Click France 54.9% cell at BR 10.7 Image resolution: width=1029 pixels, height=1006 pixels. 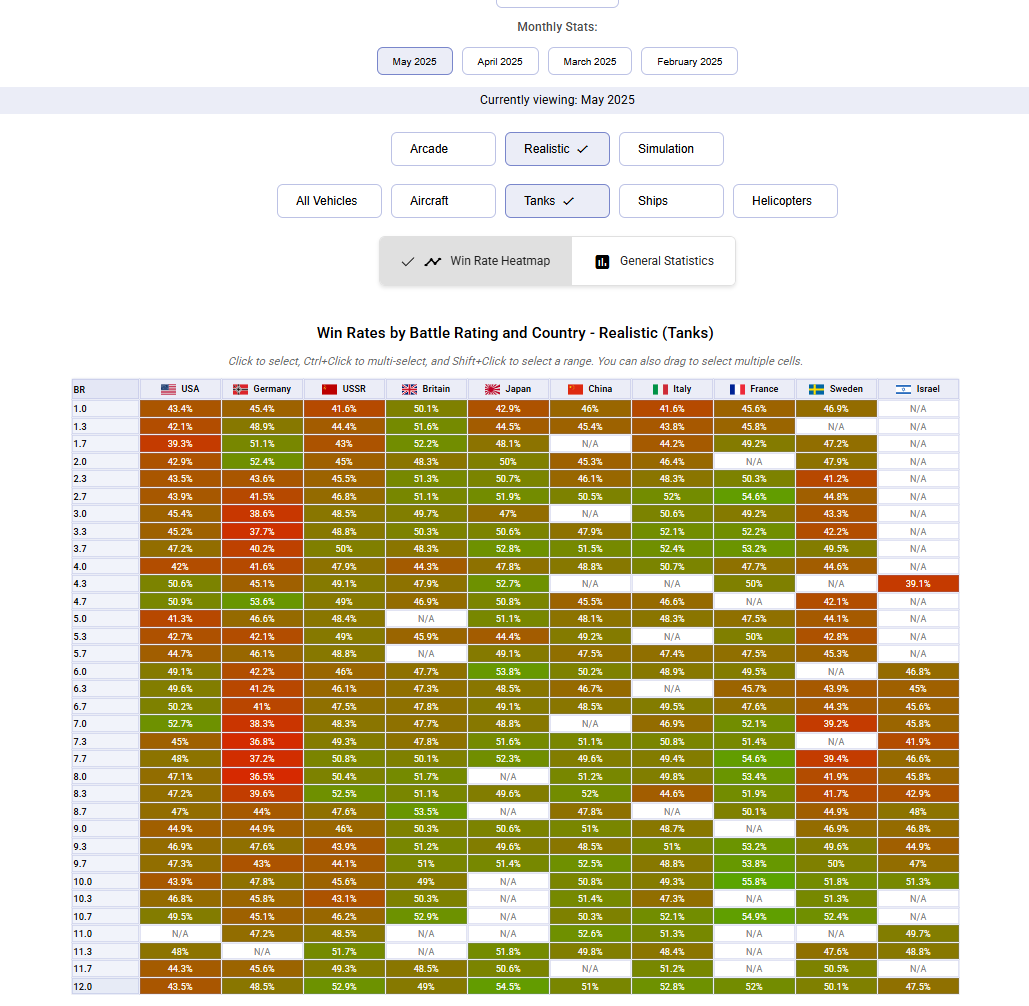pos(754,916)
